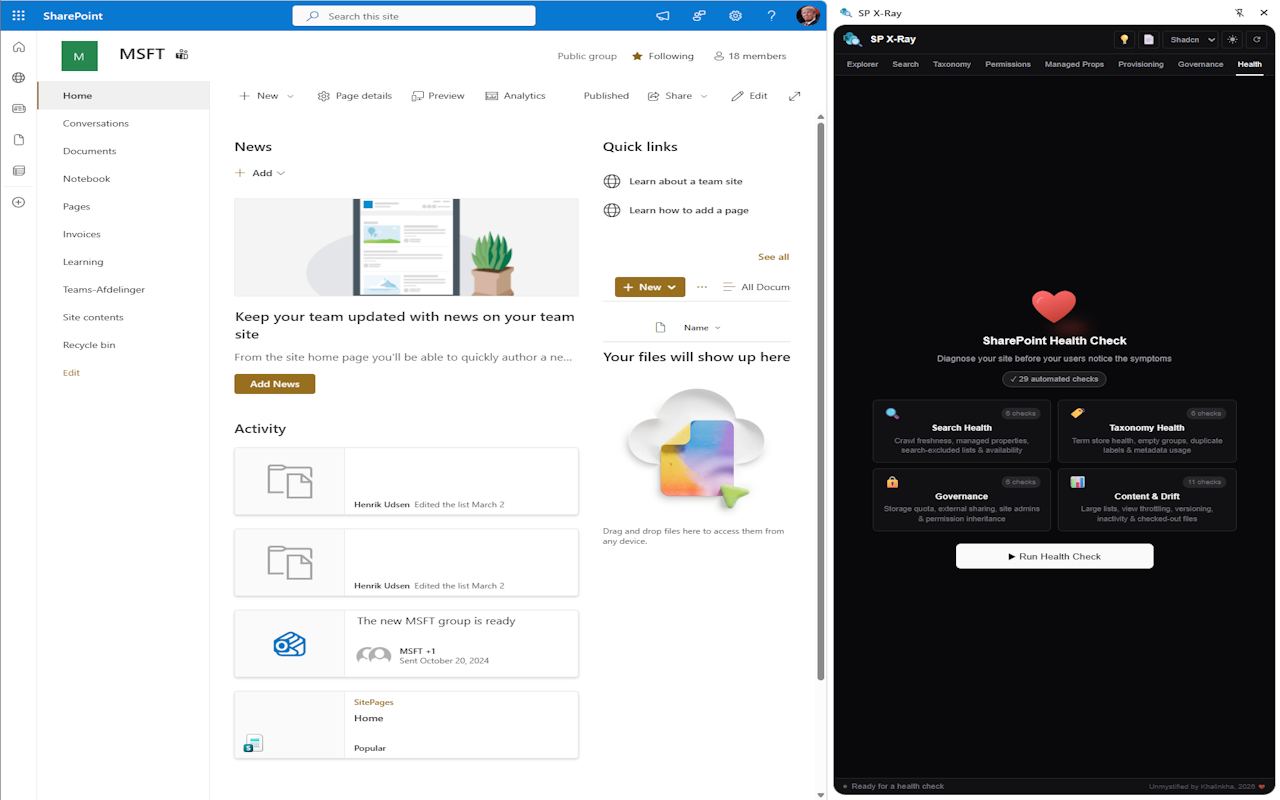Screen dimensions: 1280x800
Task: Switch to the Search tab in SP X-Ray
Action: pyautogui.click(x=905, y=64)
